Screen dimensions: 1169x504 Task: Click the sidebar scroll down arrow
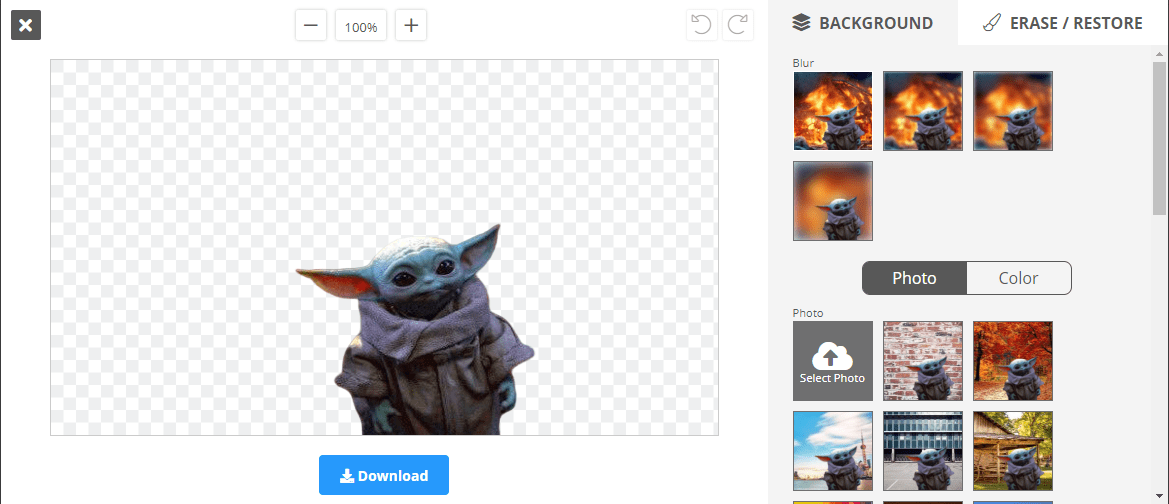[1160, 495]
